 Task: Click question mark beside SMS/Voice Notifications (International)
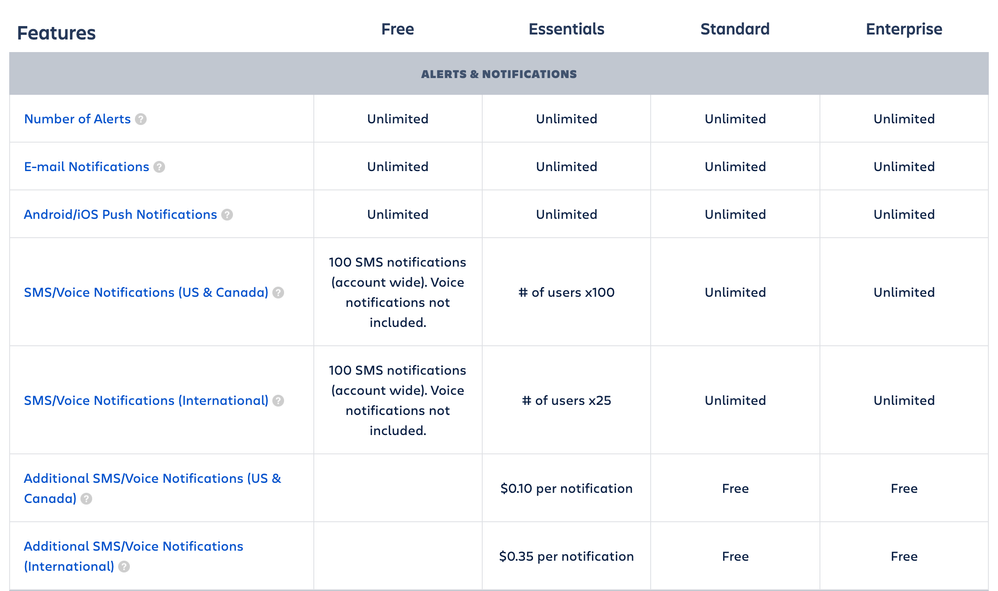(278, 401)
